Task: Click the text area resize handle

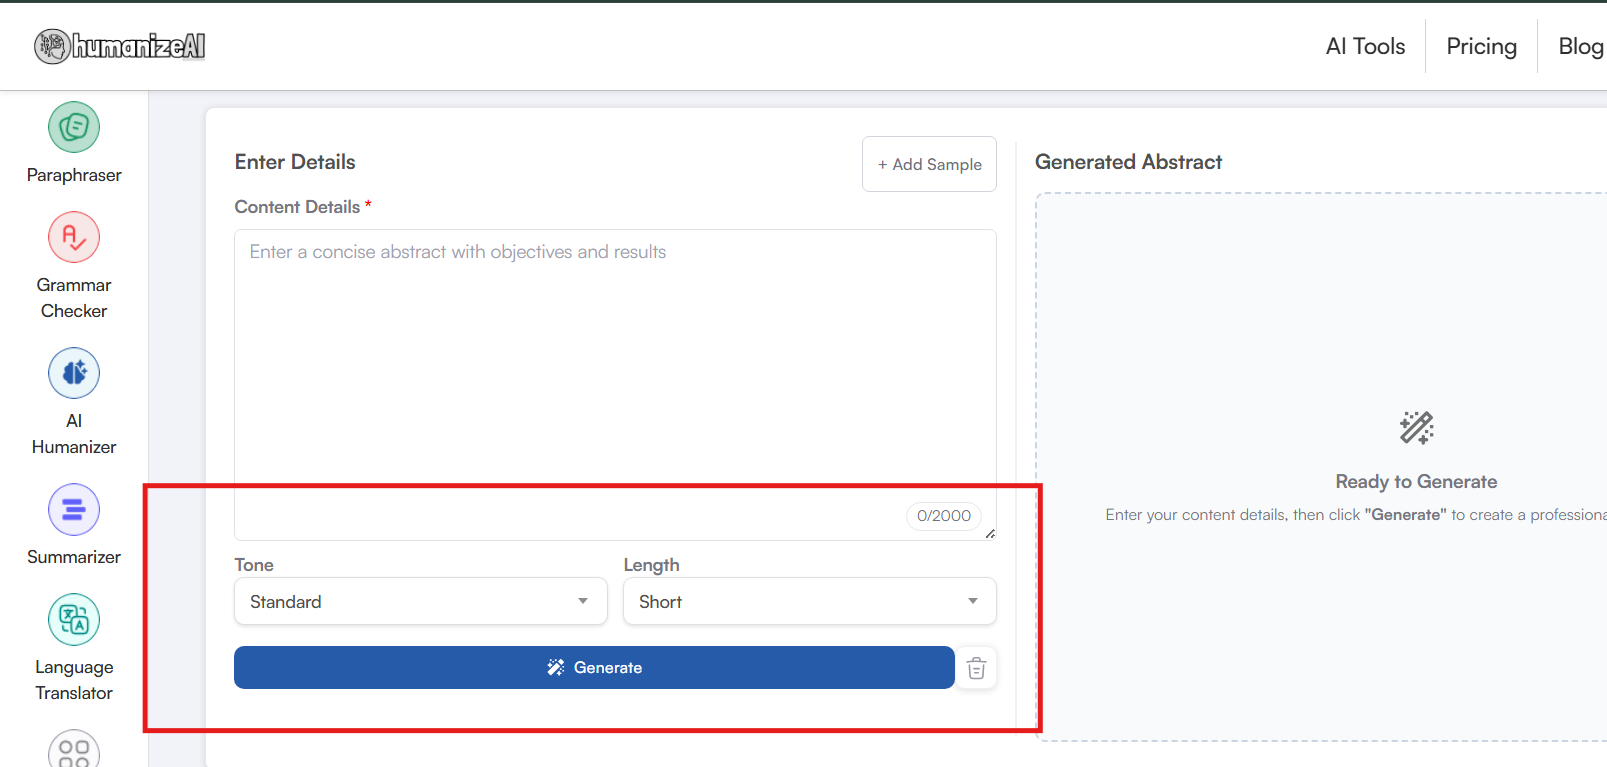Action: (990, 534)
